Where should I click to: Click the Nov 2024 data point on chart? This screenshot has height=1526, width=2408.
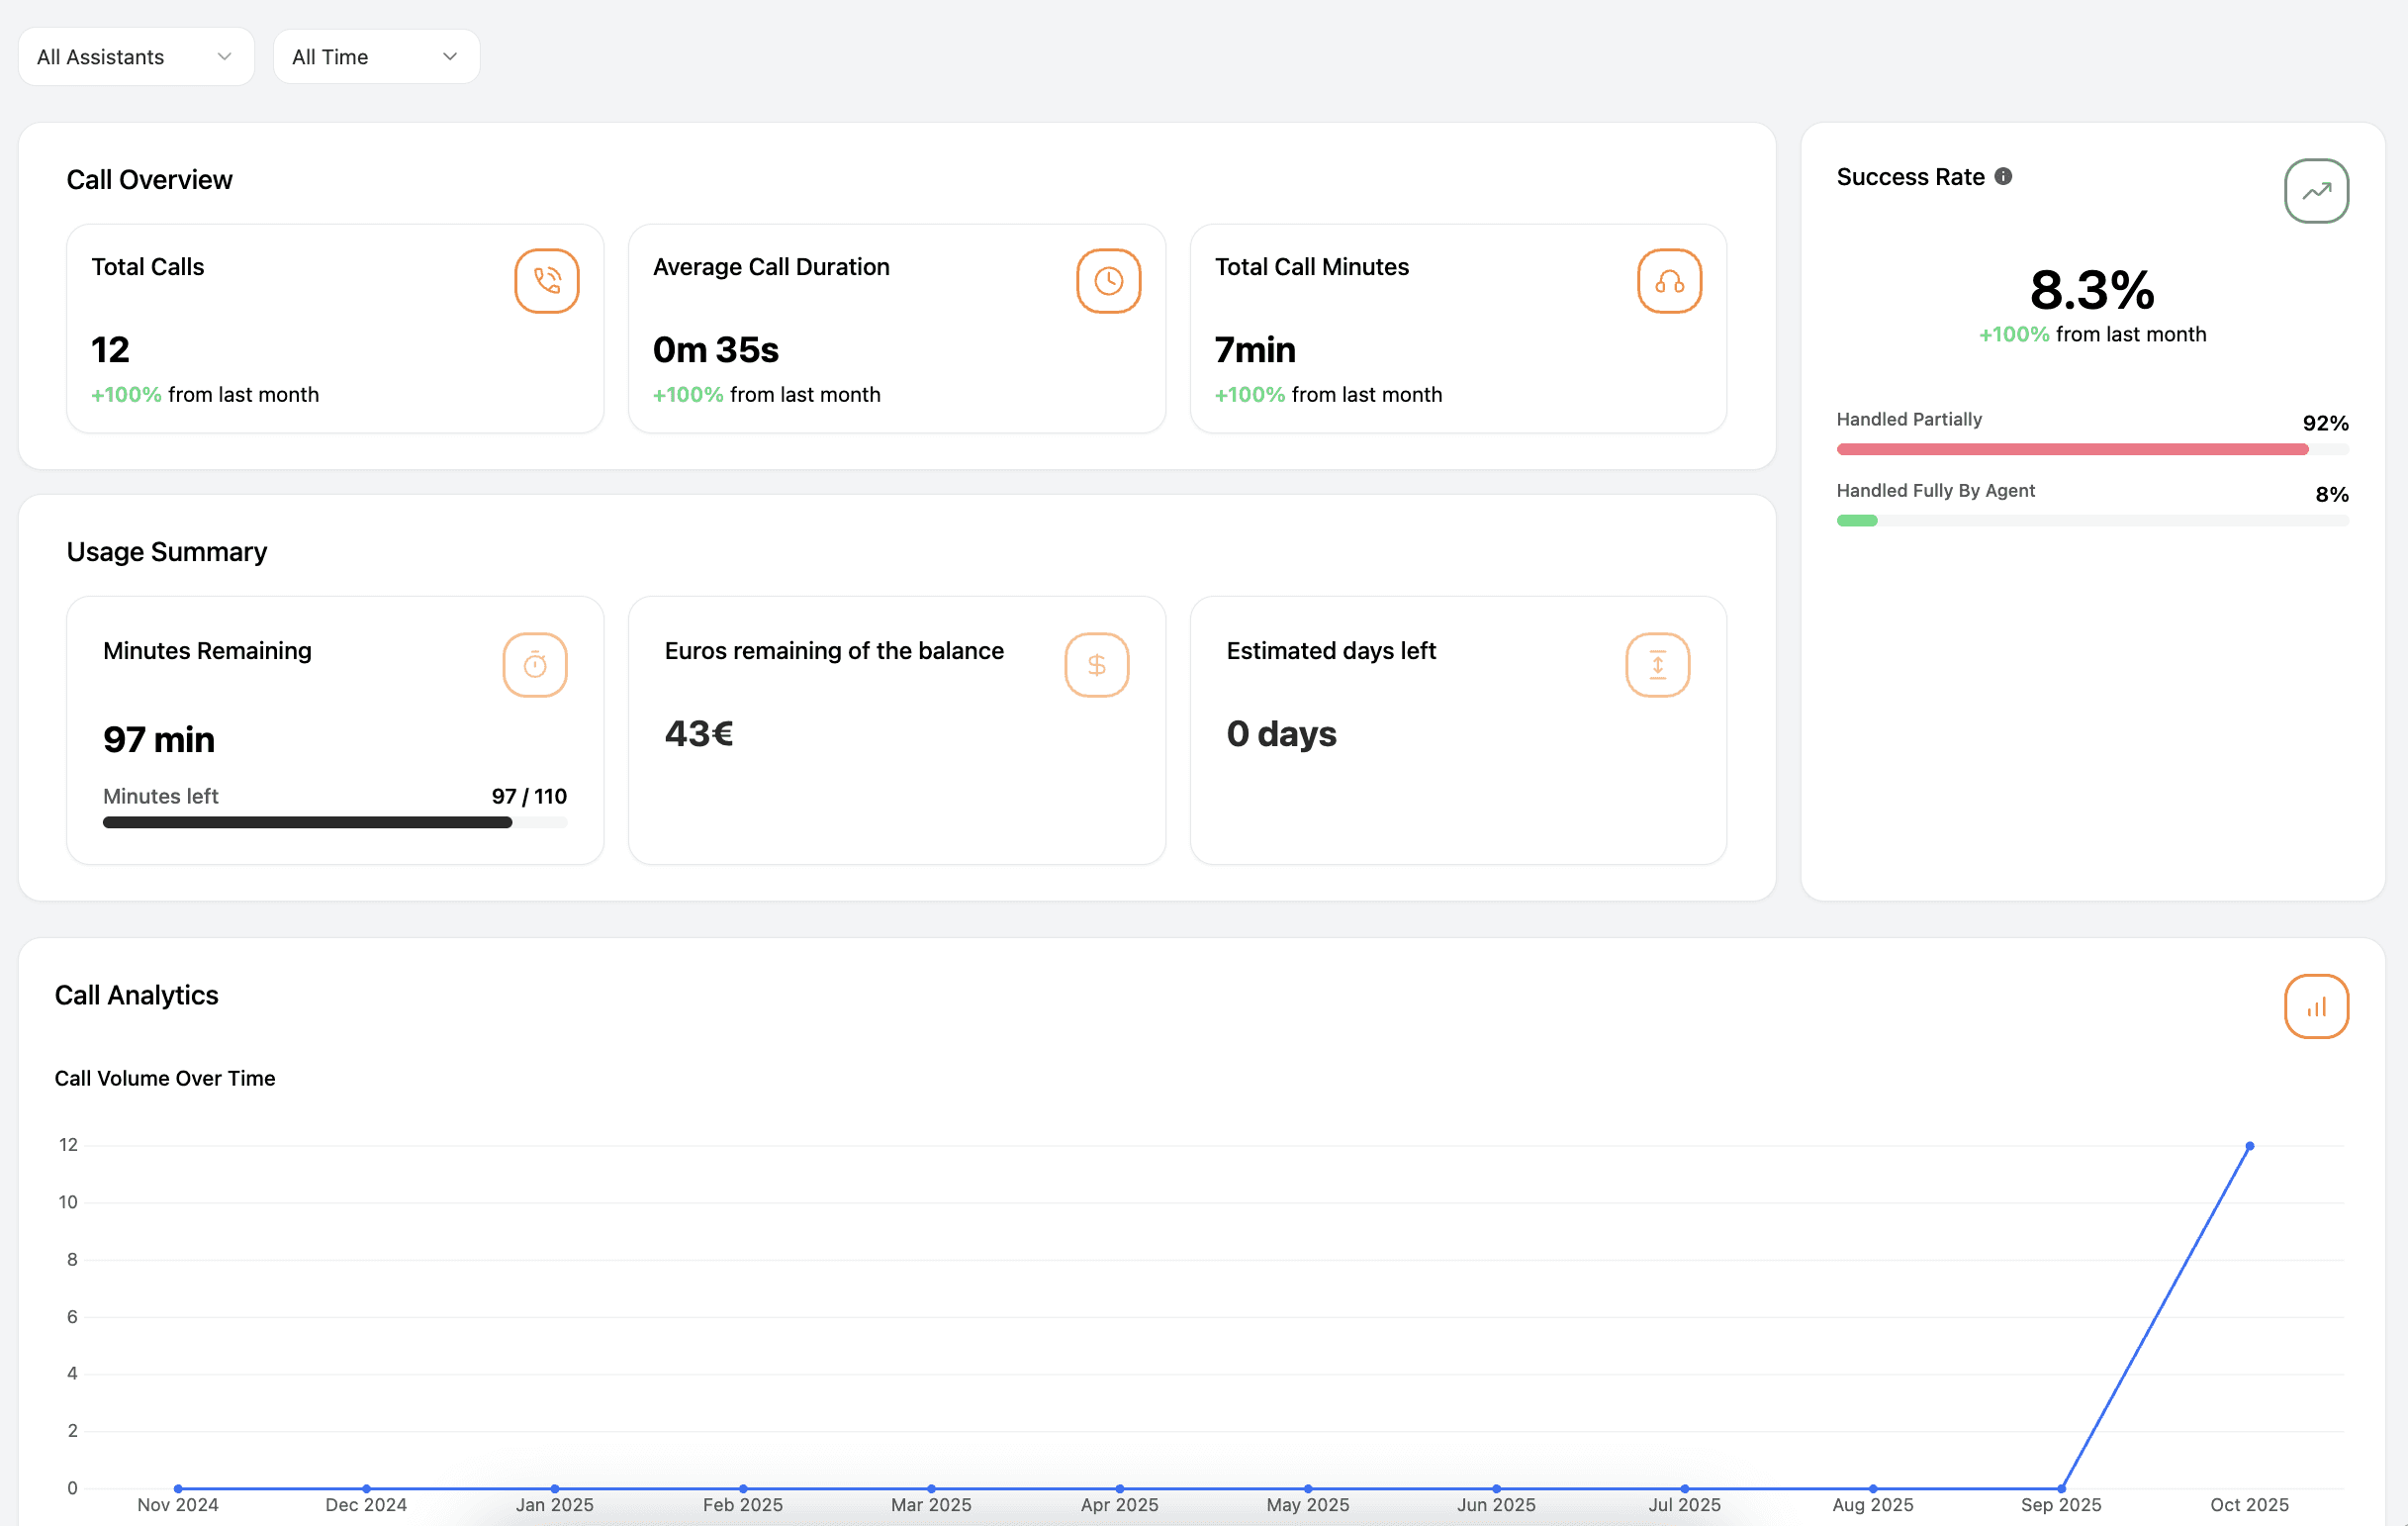178,1489
